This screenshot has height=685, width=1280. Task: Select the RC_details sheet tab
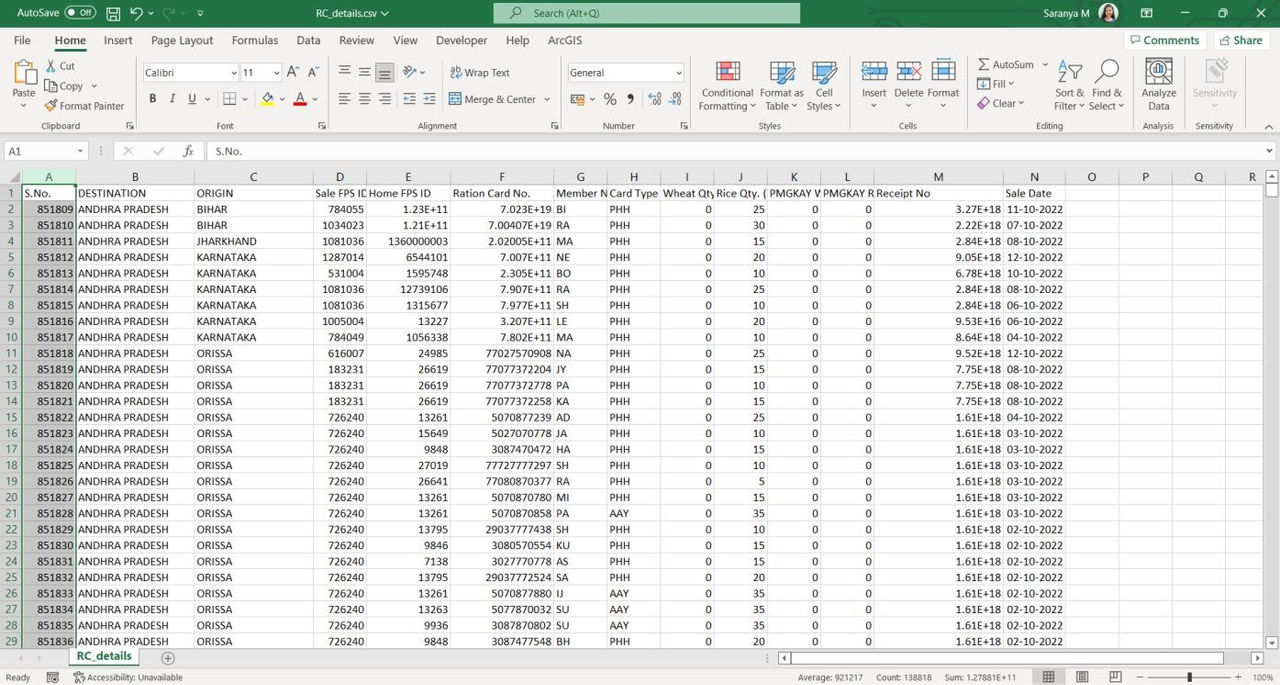[104, 657]
